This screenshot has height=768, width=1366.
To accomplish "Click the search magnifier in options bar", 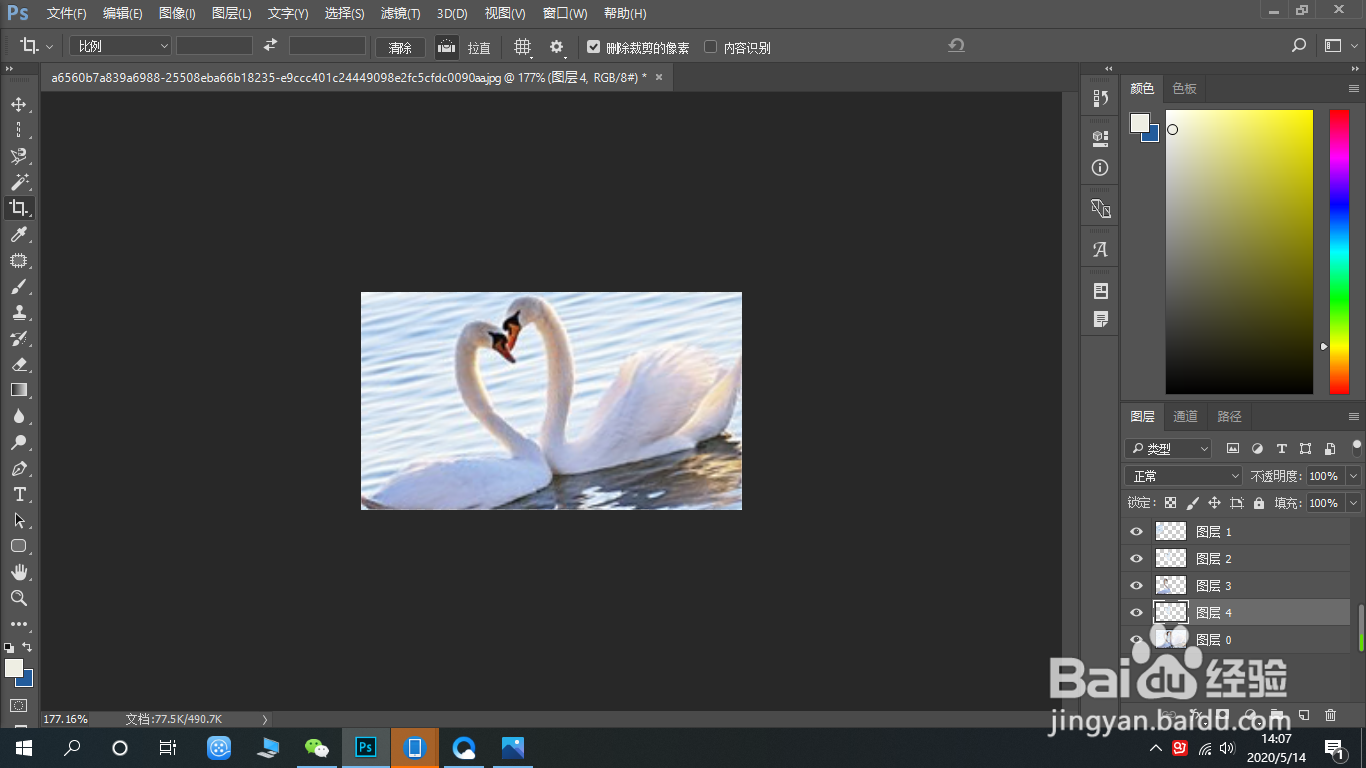I will click(1298, 46).
